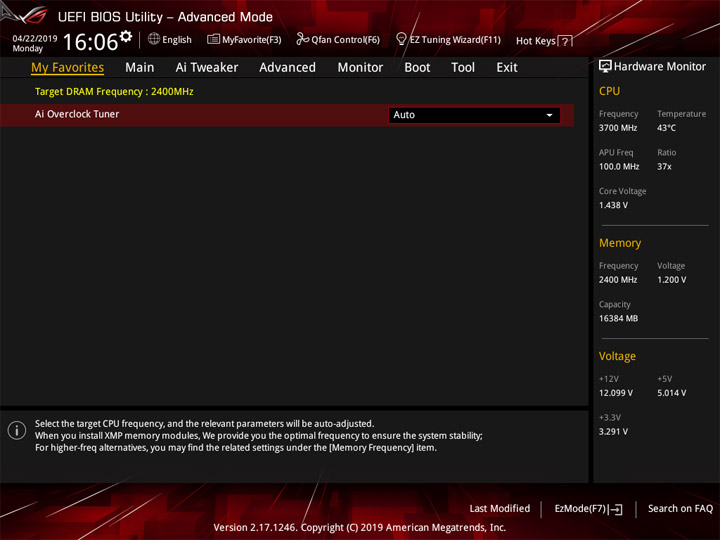The height and width of the screenshot is (540, 720).
Task: Switch to the Advanced tab
Action: pos(287,68)
